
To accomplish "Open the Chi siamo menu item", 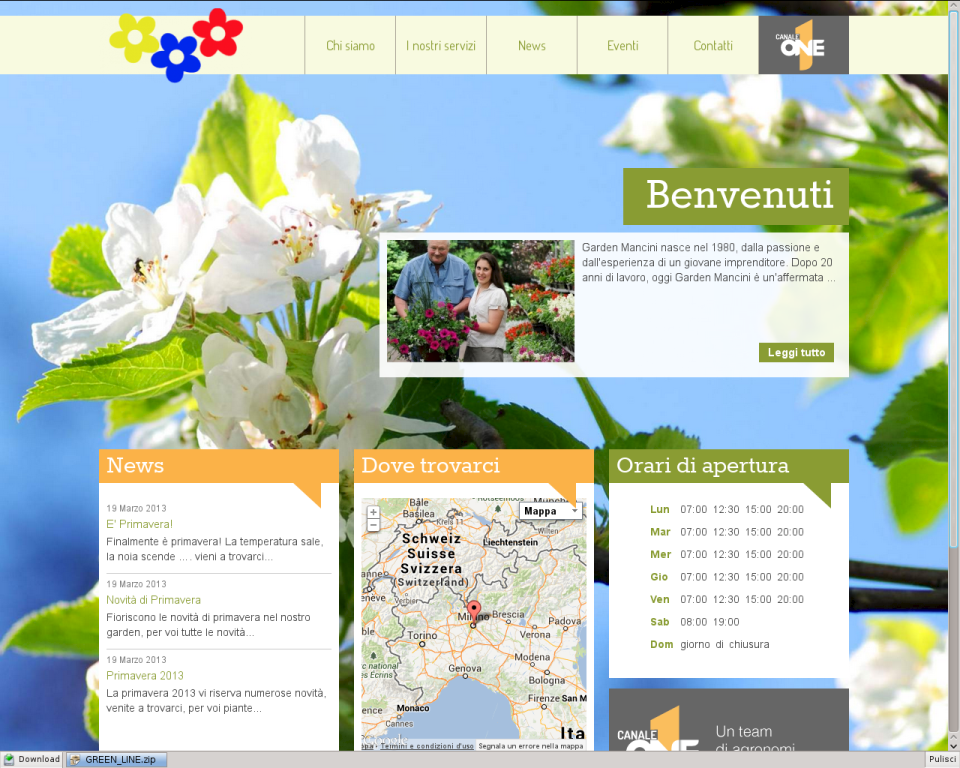I will pyautogui.click(x=350, y=46).
